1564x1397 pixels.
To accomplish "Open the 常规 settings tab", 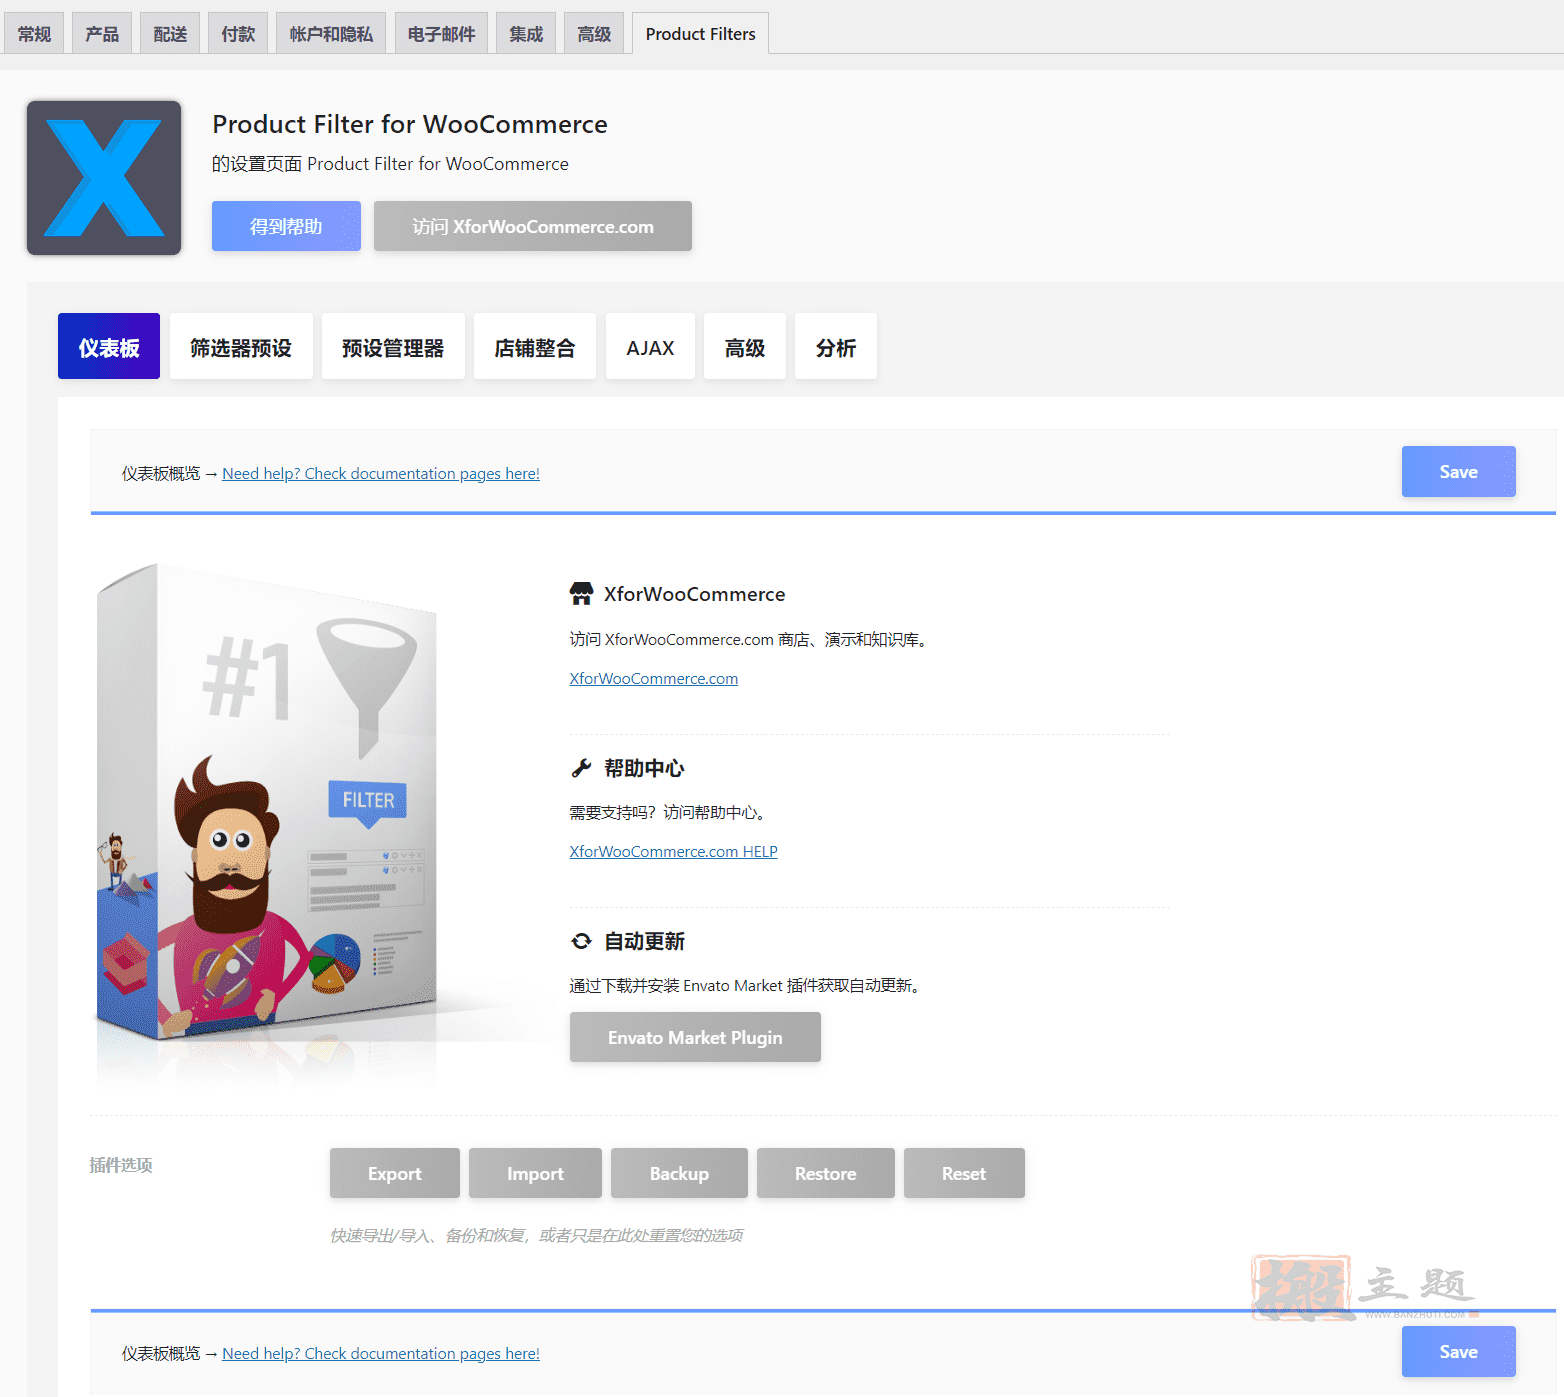I will point(34,34).
